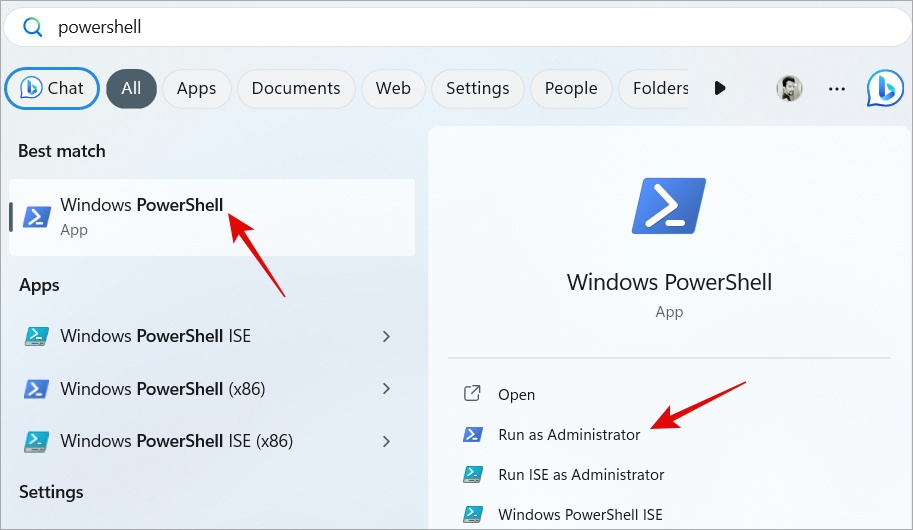The image size is (913, 530).
Task: Expand Windows PowerShell ISE result chevron
Action: (x=386, y=336)
